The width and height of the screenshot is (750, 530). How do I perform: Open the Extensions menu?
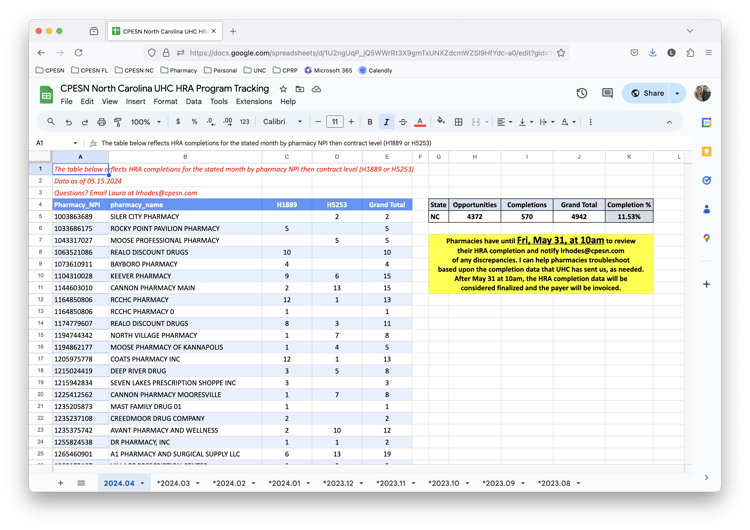254,101
